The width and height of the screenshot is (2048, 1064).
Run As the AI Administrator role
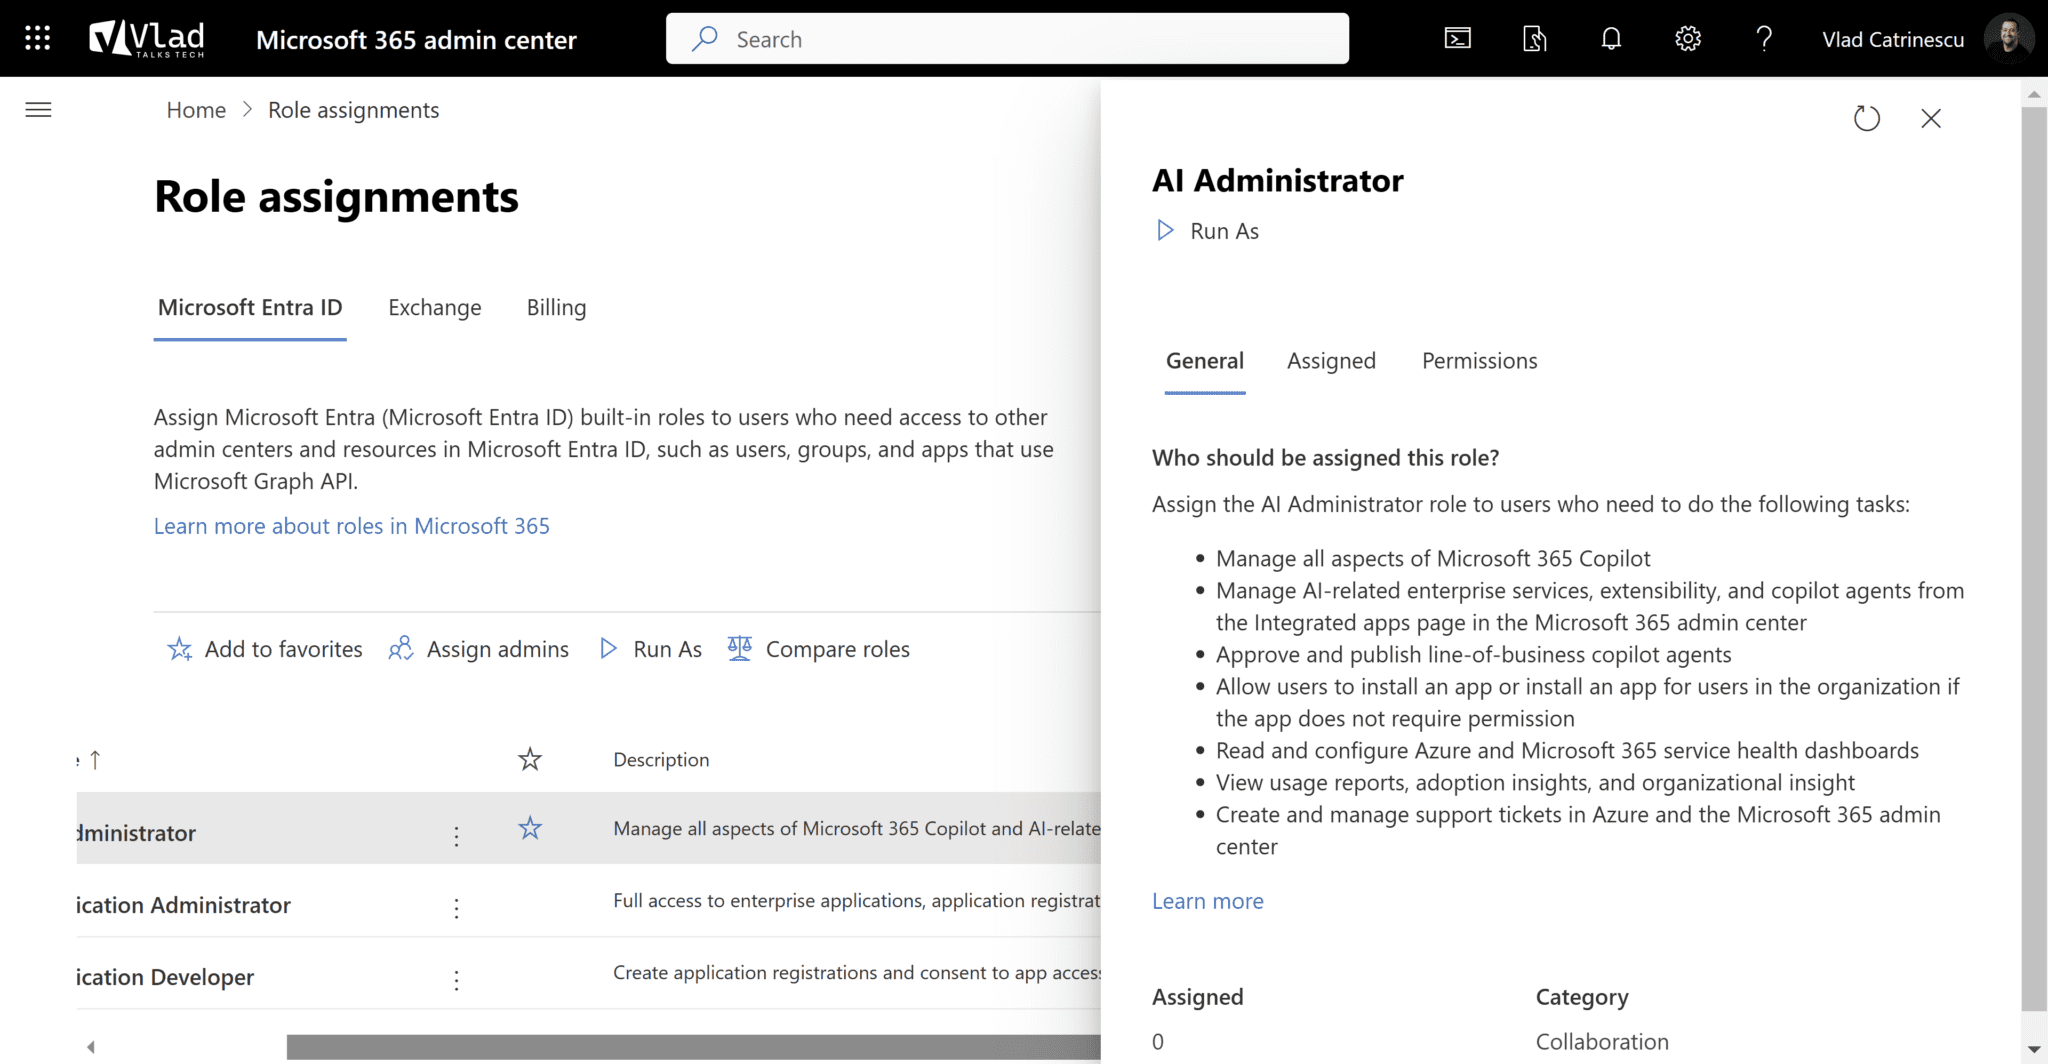coord(1205,230)
